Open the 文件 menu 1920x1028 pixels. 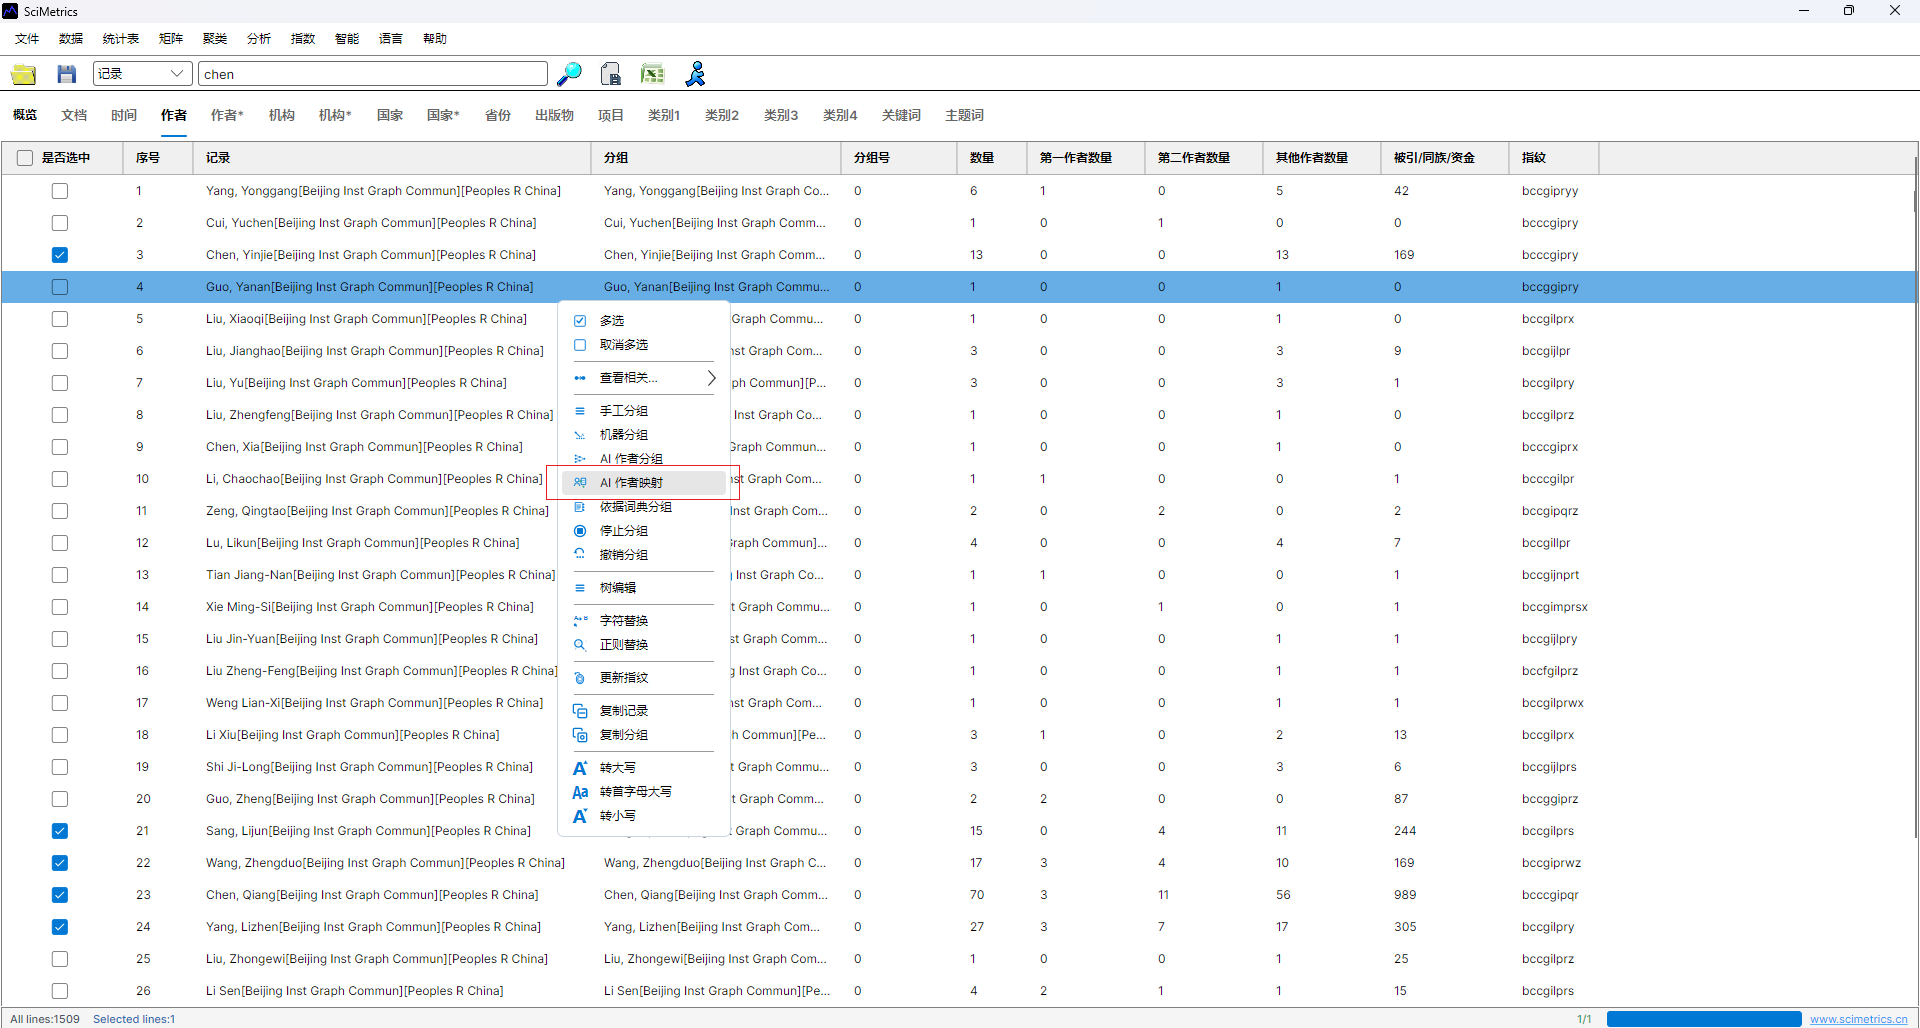[27, 39]
